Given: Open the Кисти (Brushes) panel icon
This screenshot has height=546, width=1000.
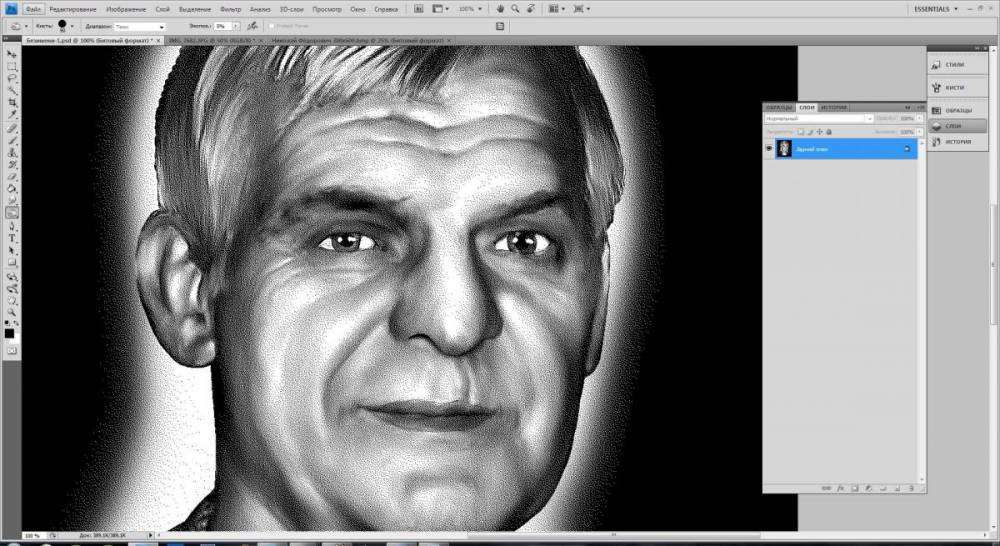Looking at the screenshot, I should click(x=954, y=87).
